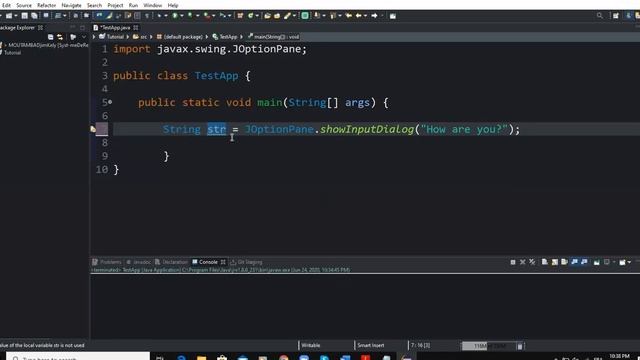Toggle Block Selection Mode icon

click(x=137, y=16)
